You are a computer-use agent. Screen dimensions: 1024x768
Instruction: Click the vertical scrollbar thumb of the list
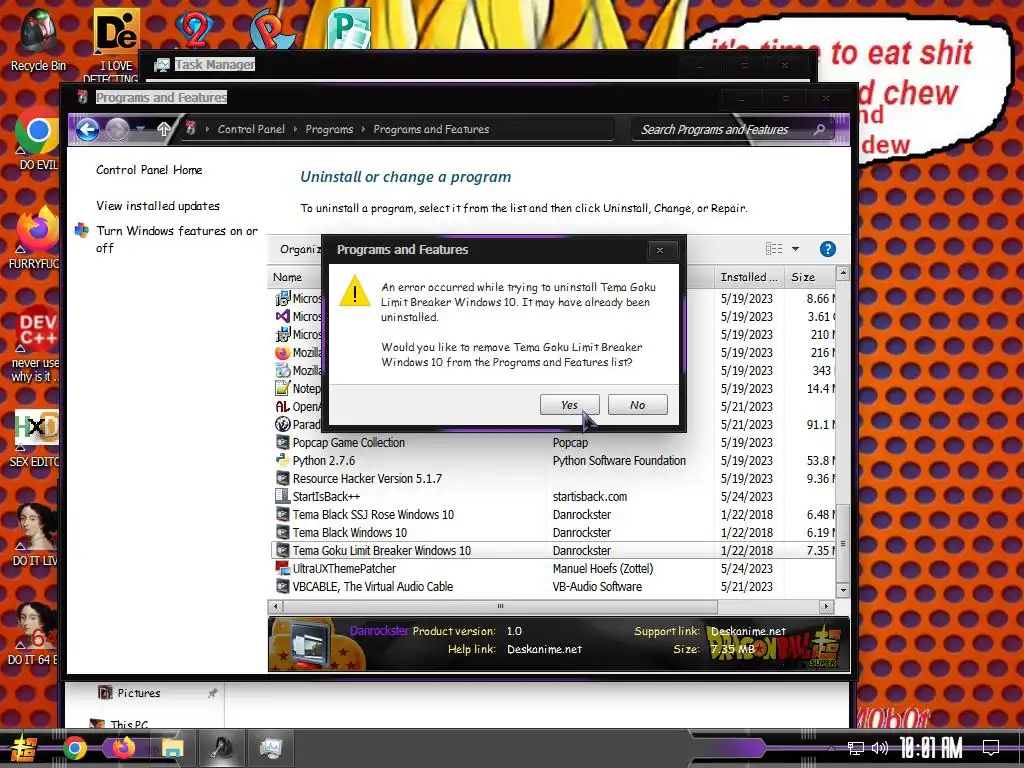point(842,543)
